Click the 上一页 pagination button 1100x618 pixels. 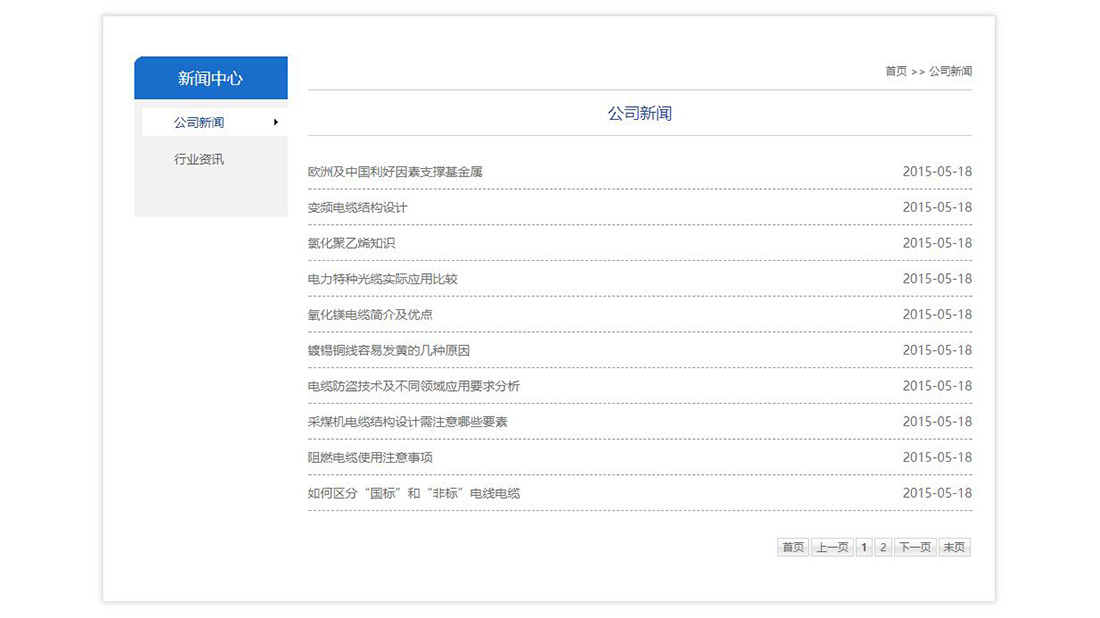(x=833, y=547)
